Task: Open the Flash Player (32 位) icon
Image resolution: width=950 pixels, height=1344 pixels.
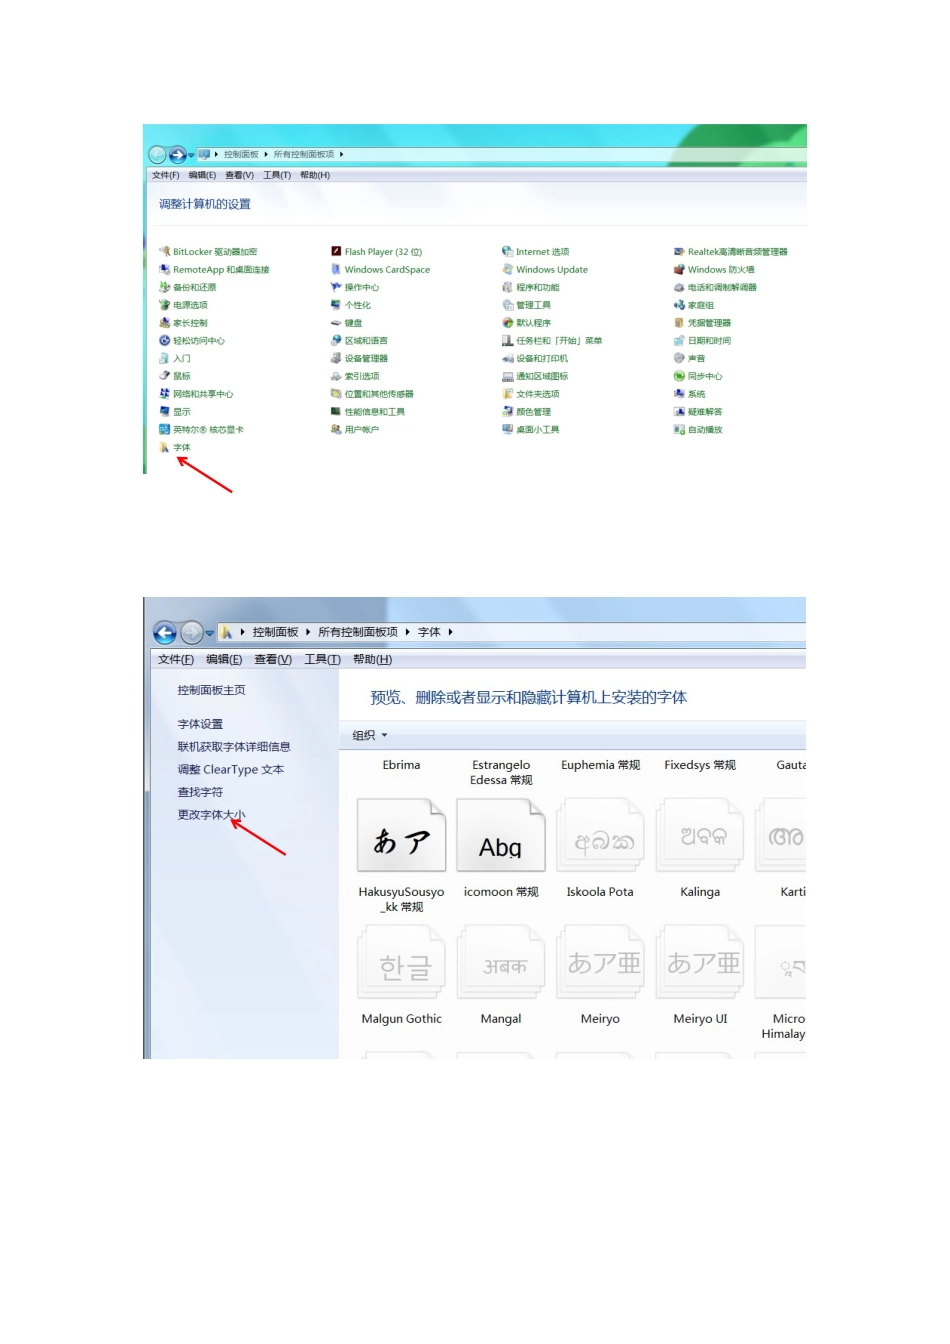Action: (x=336, y=252)
